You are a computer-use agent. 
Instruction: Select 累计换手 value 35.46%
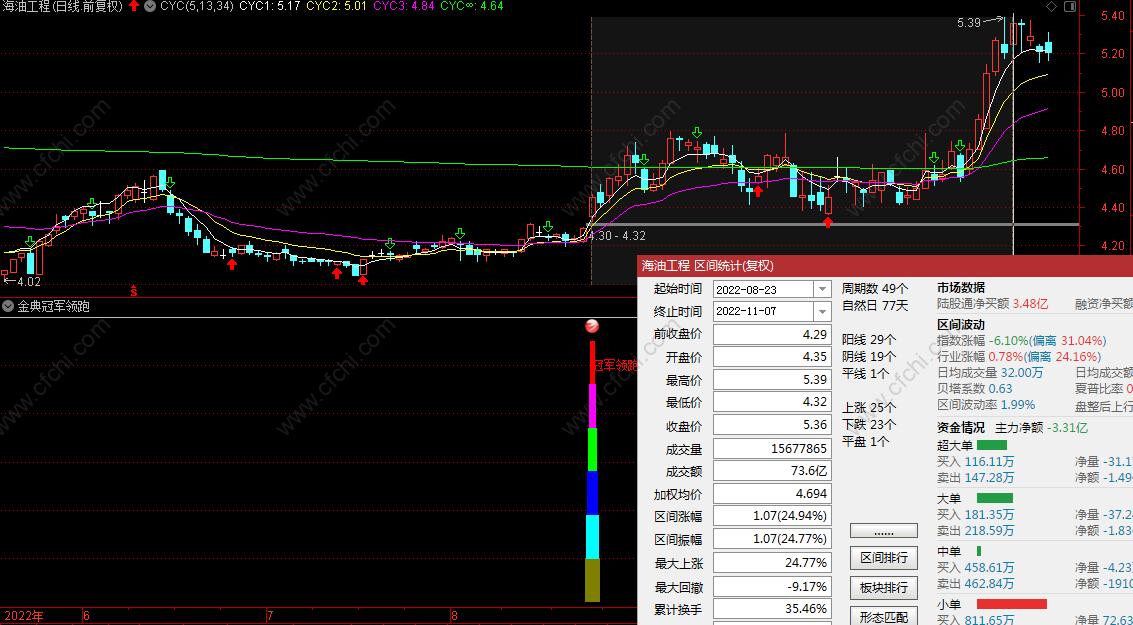pos(772,609)
